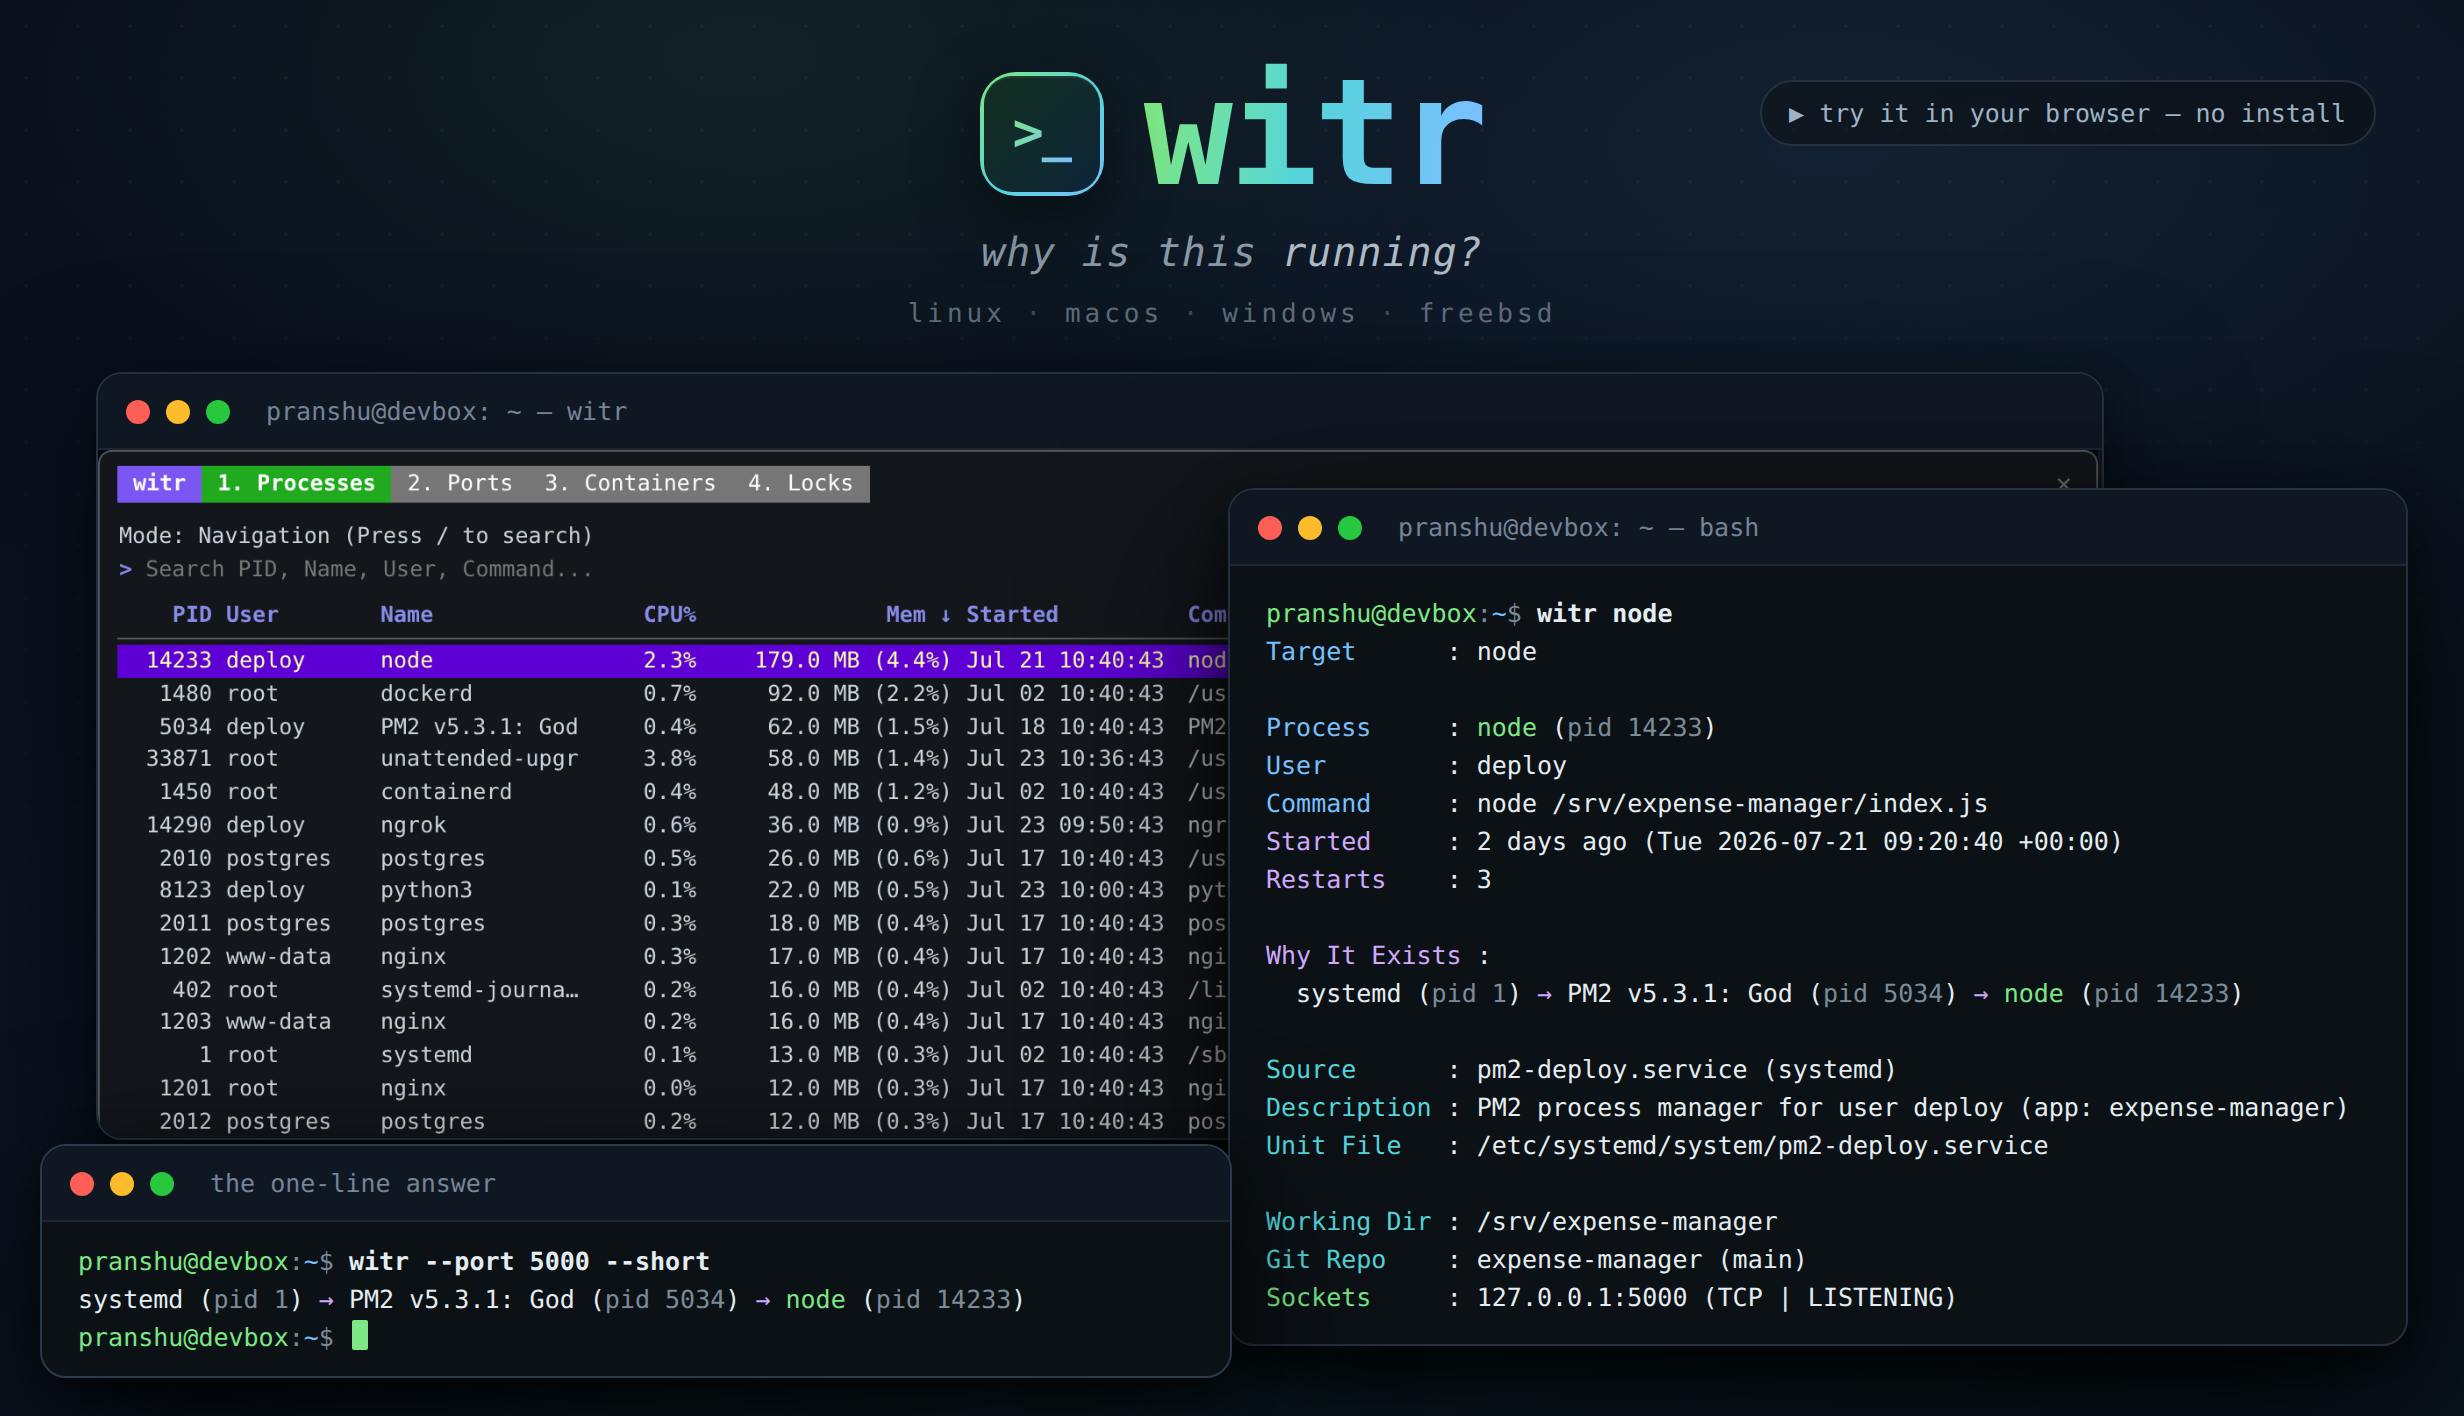Click the pm2-deploy.service (systemd) source value
2464x1416 pixels.
pyautogui.click(x=1686, y=1070)
